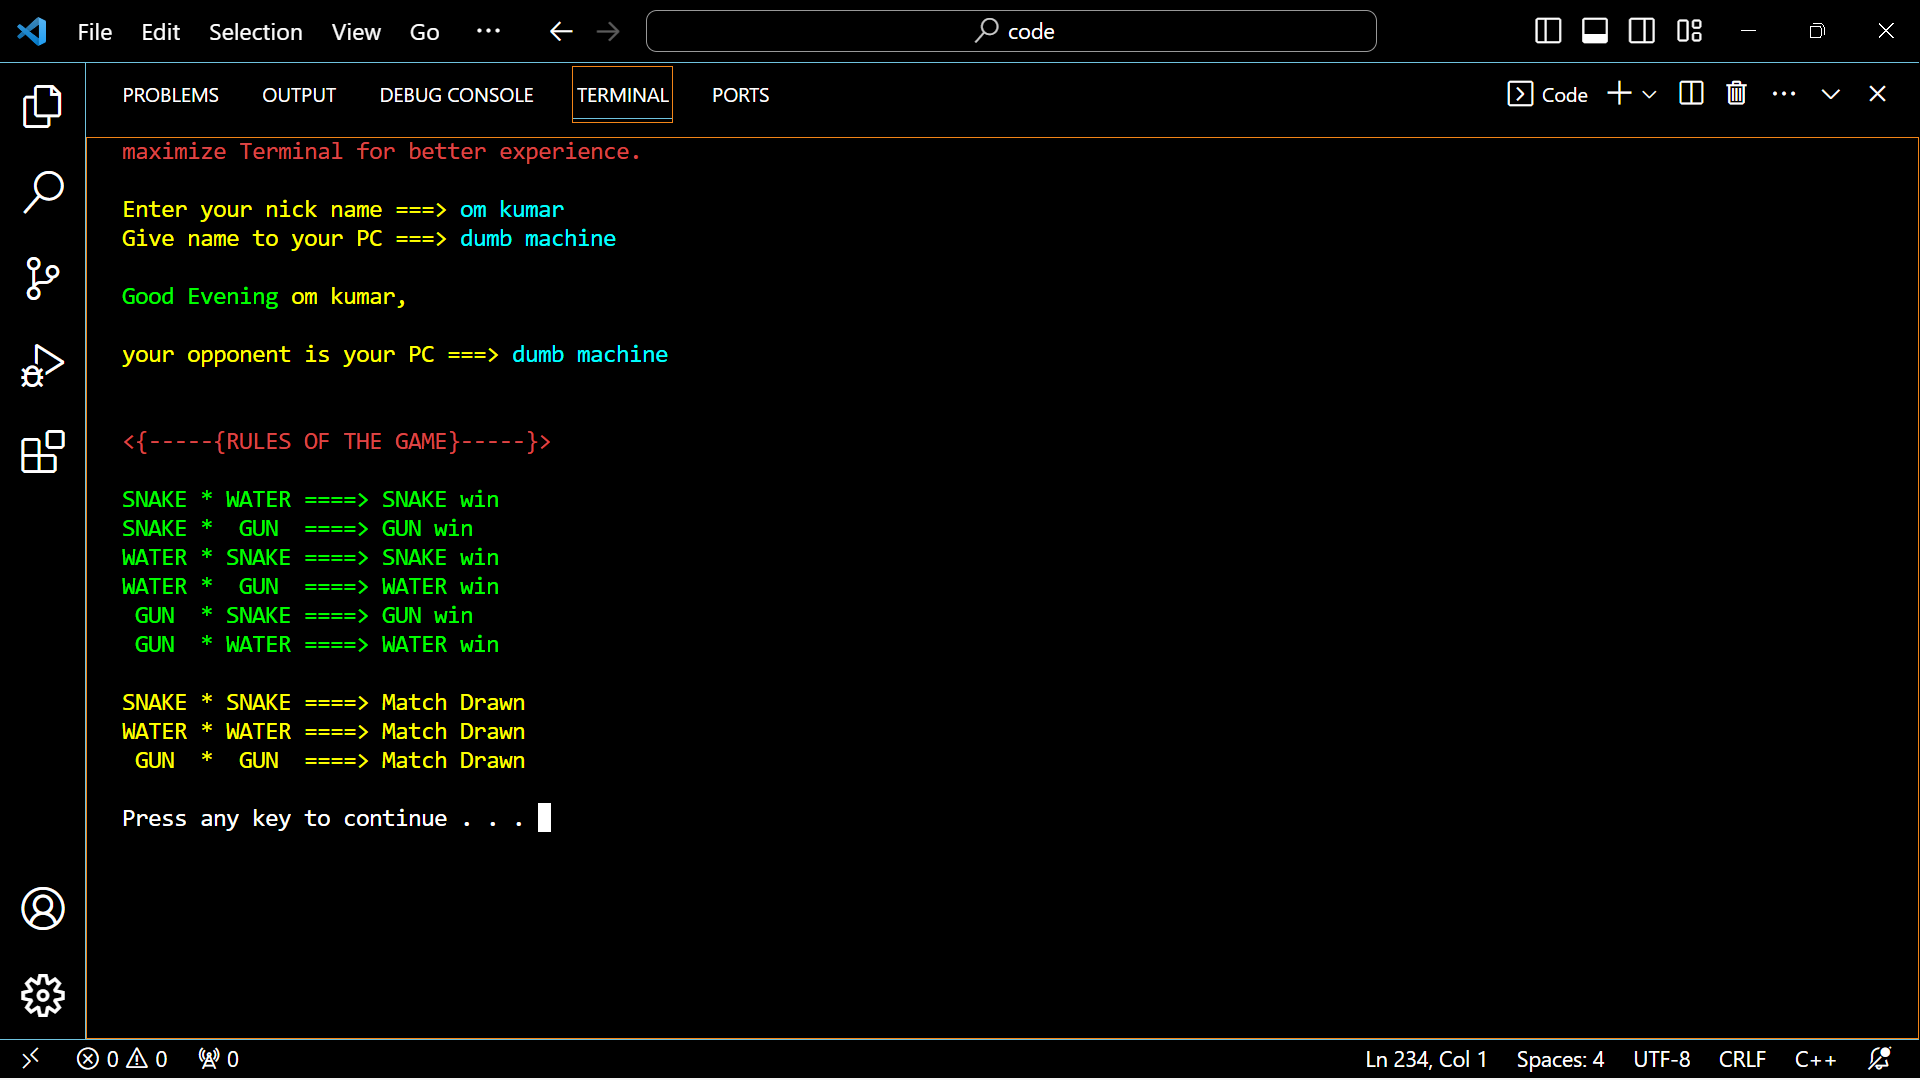
Task: Open the Selection menu
Action: [x=255, y=32]
